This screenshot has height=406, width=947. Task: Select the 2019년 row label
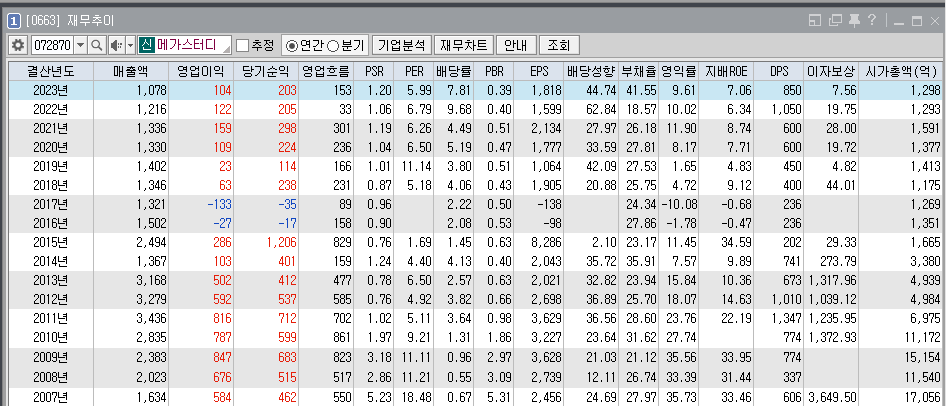click(51, 167)
